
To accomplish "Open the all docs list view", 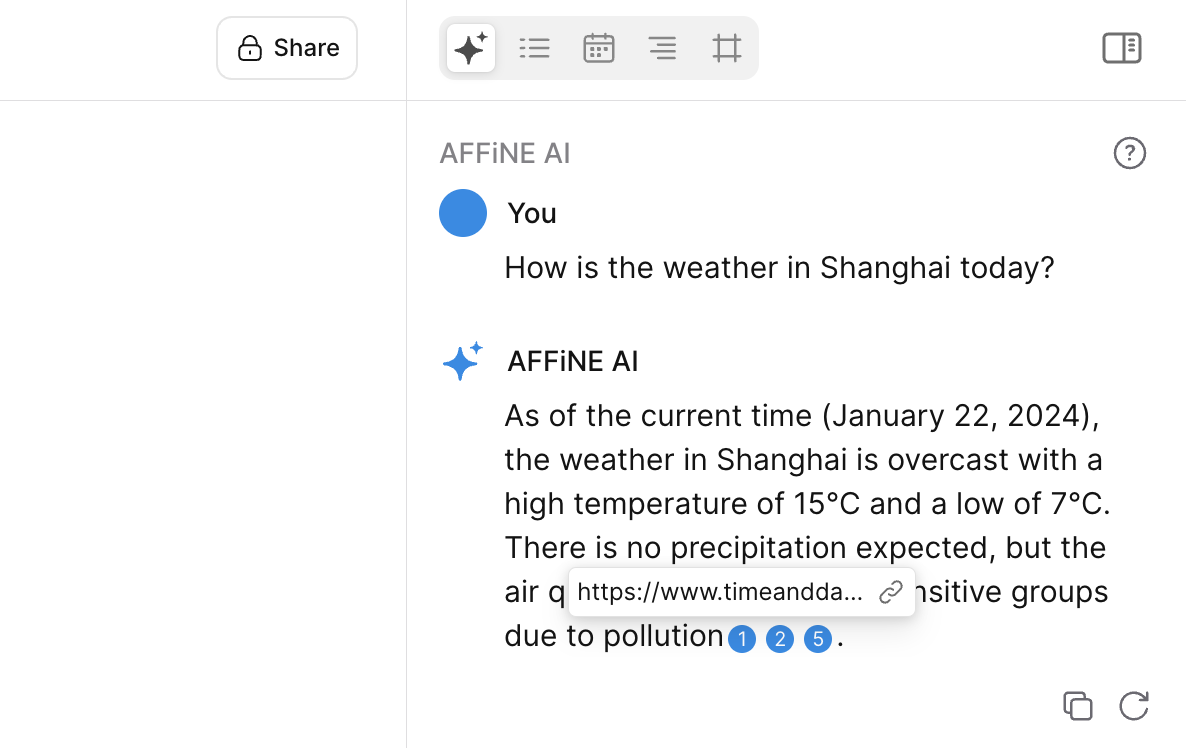I will pyautogui.click(x=535, y=47).
